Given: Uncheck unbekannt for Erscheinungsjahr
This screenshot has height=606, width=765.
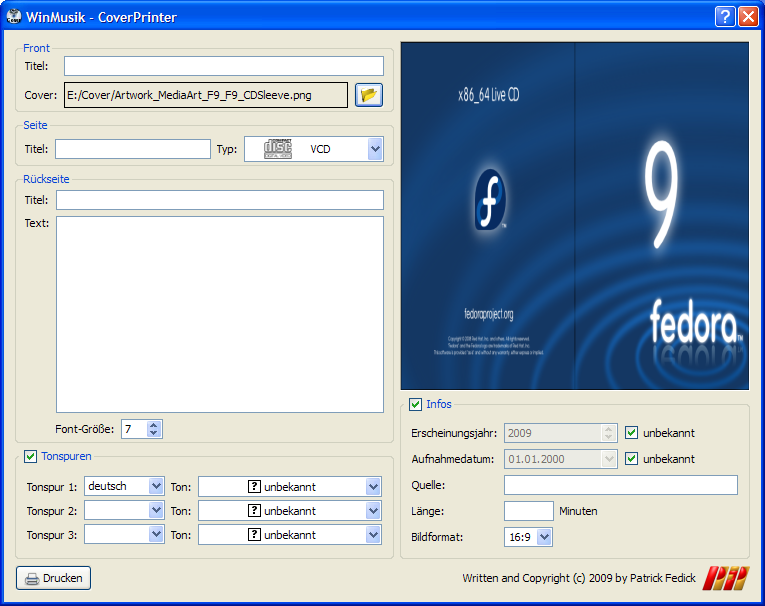Looking at the screenshot, I should click(631, 433).
